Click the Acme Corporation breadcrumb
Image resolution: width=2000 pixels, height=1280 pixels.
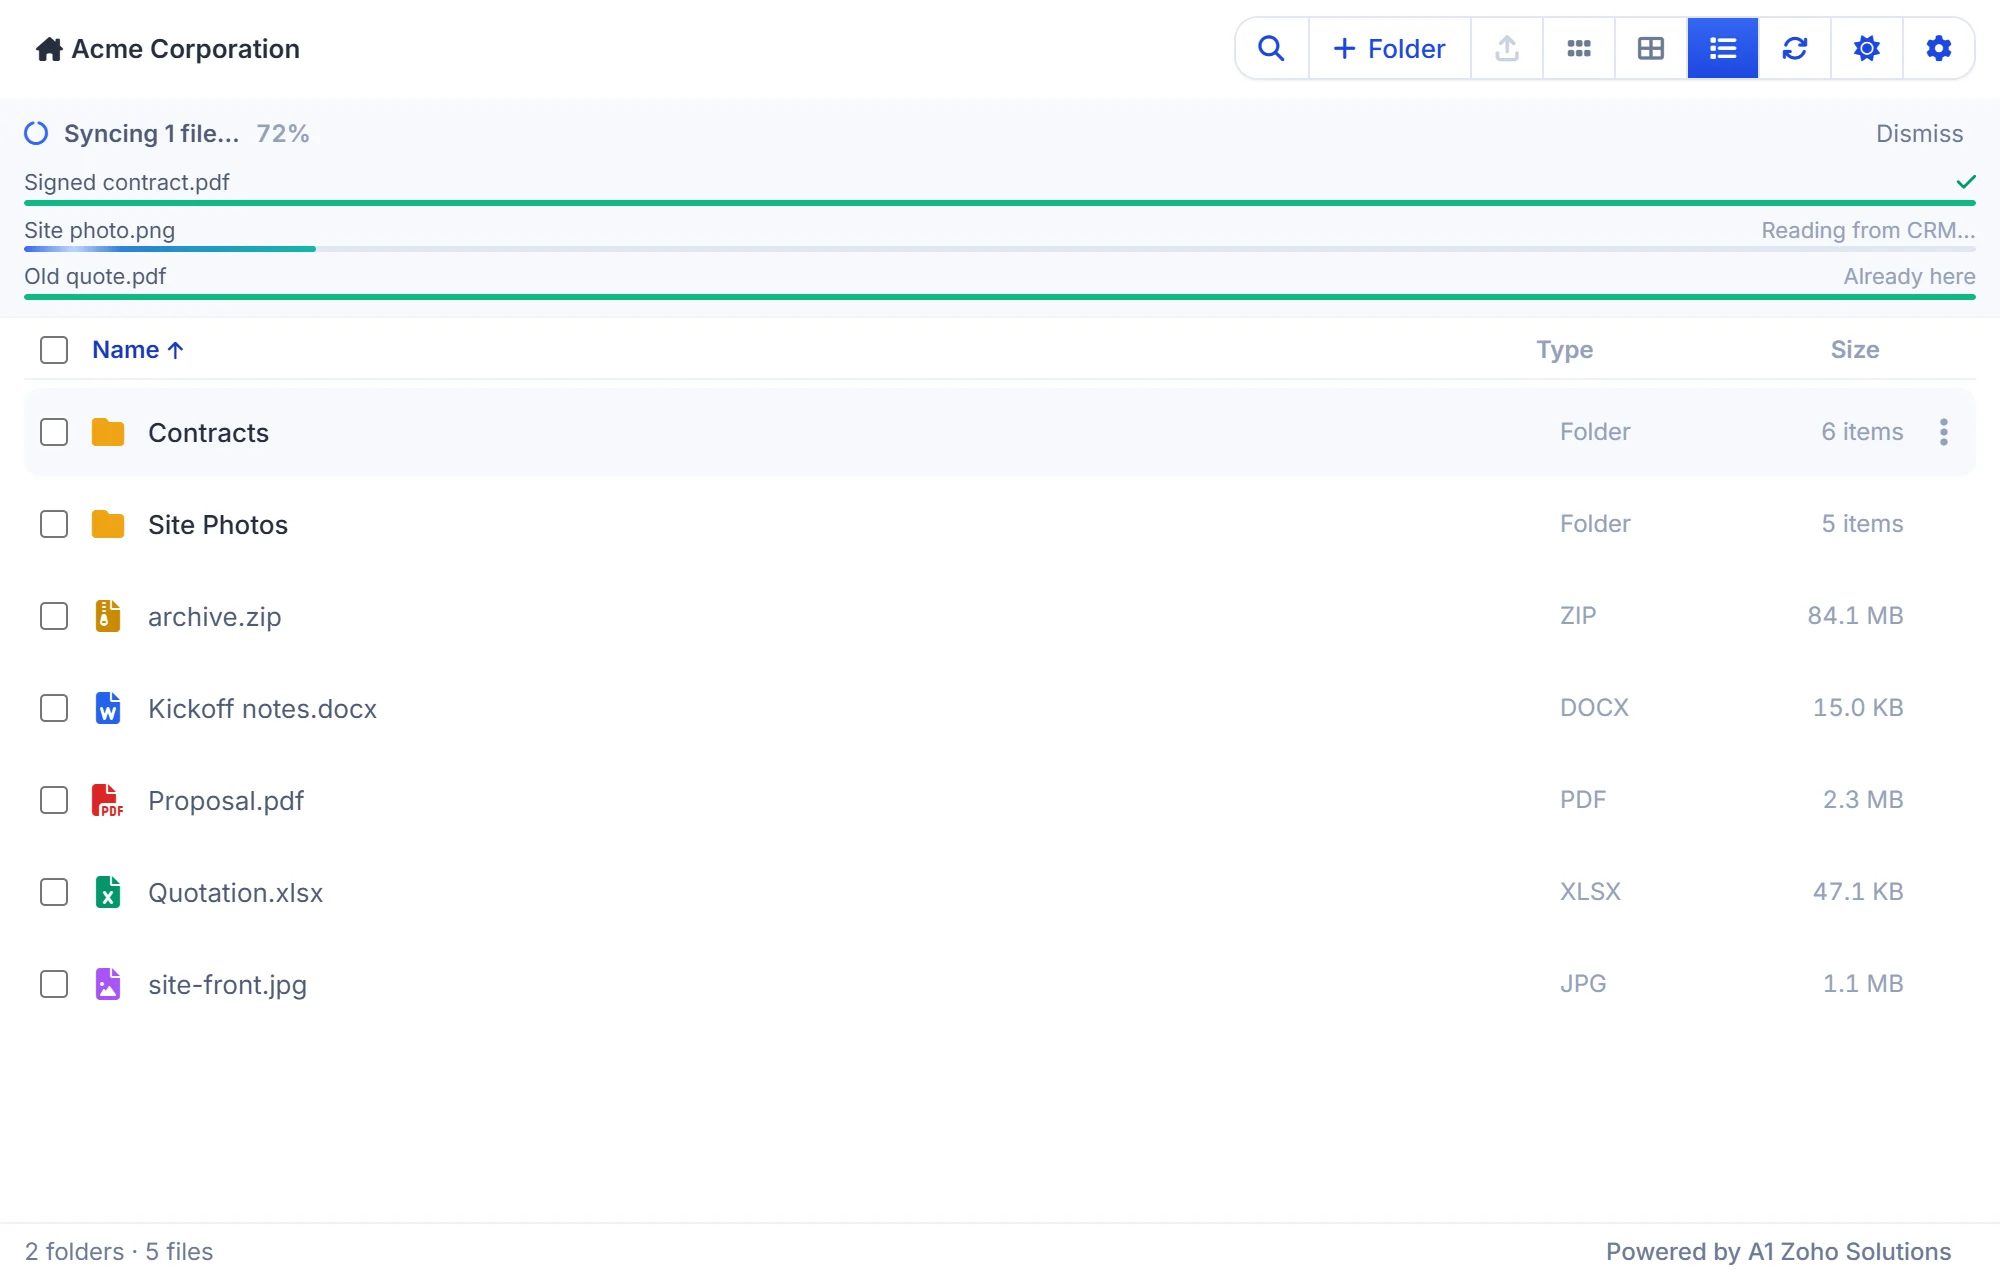186,49
